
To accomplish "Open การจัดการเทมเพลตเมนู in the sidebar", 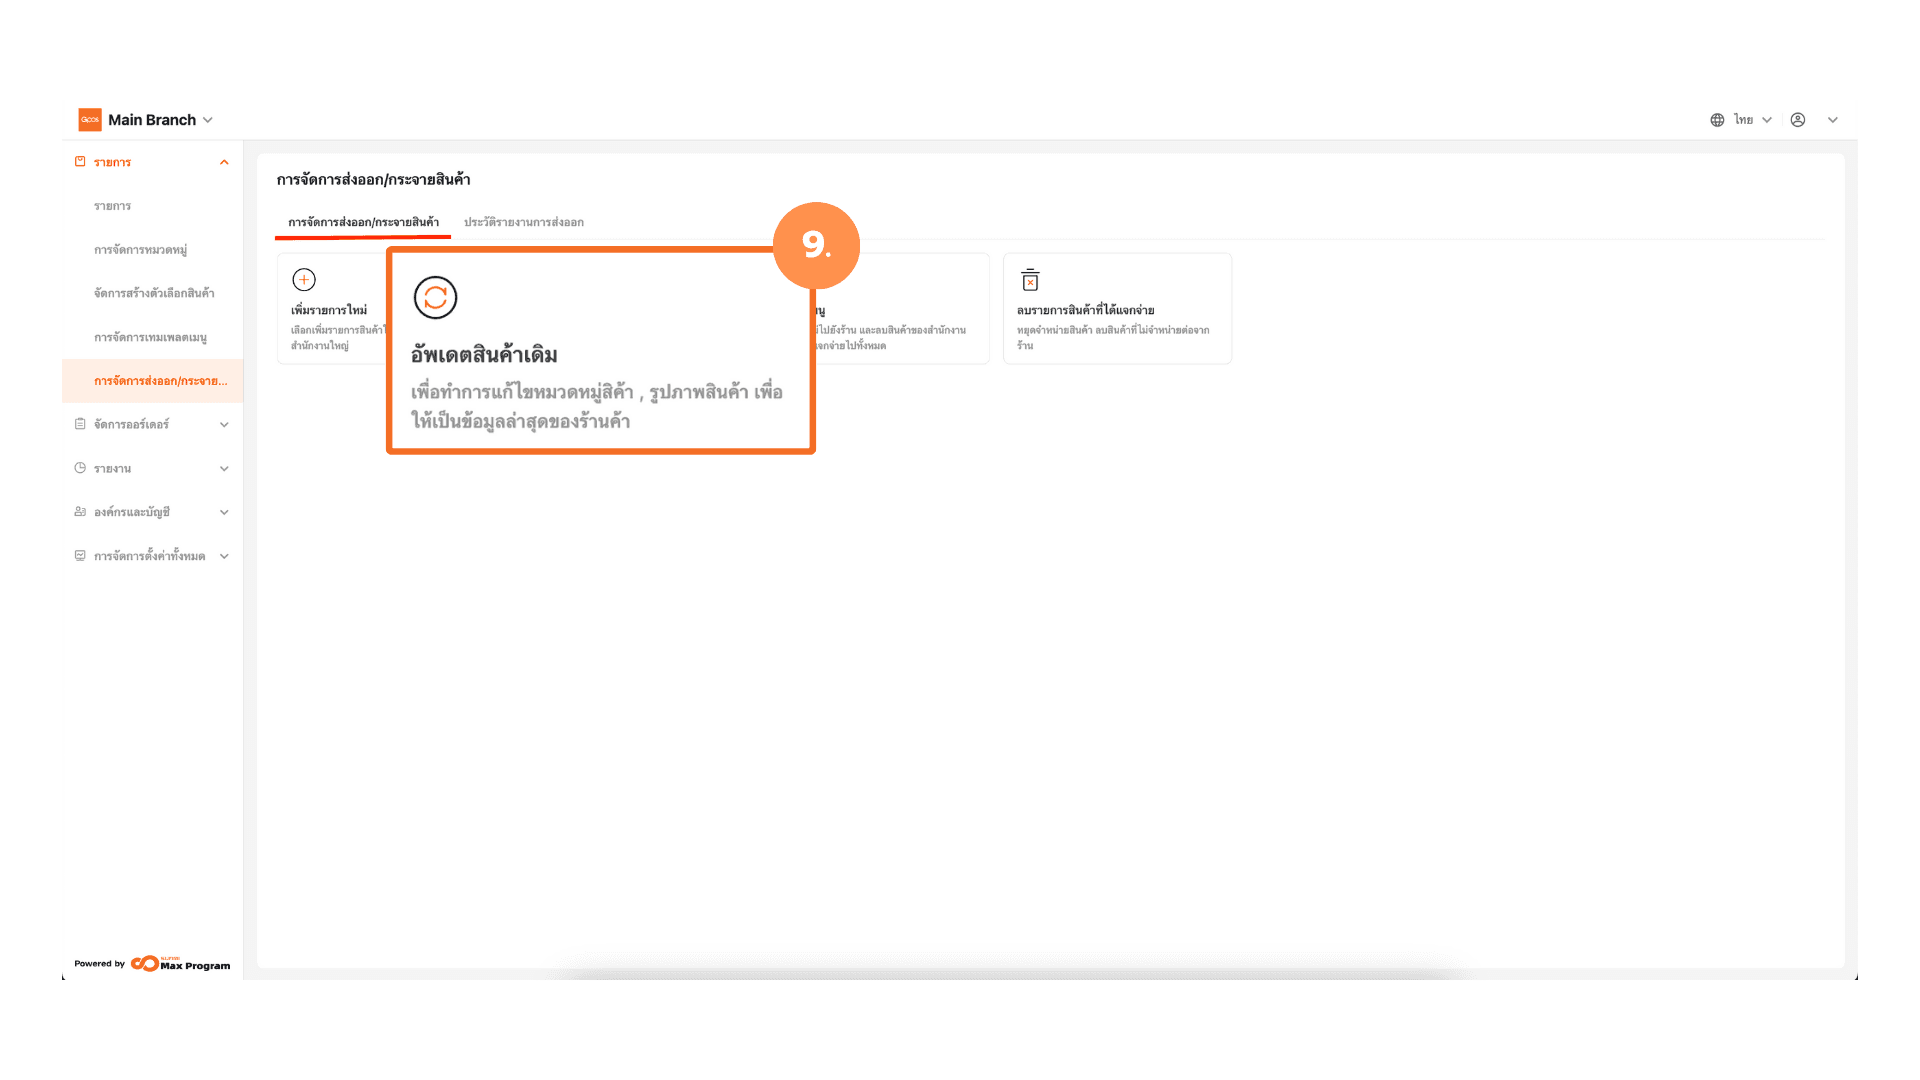I will coord(150,337).
